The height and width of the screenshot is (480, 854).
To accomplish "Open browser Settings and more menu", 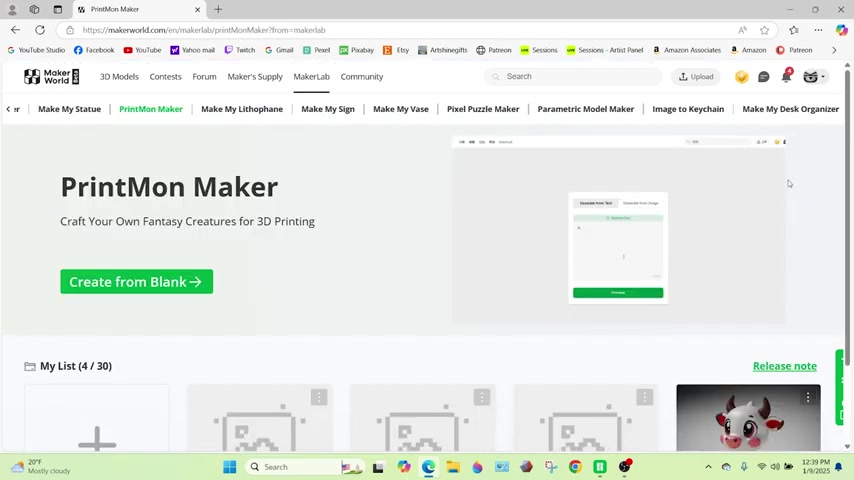I will point(818,30).
